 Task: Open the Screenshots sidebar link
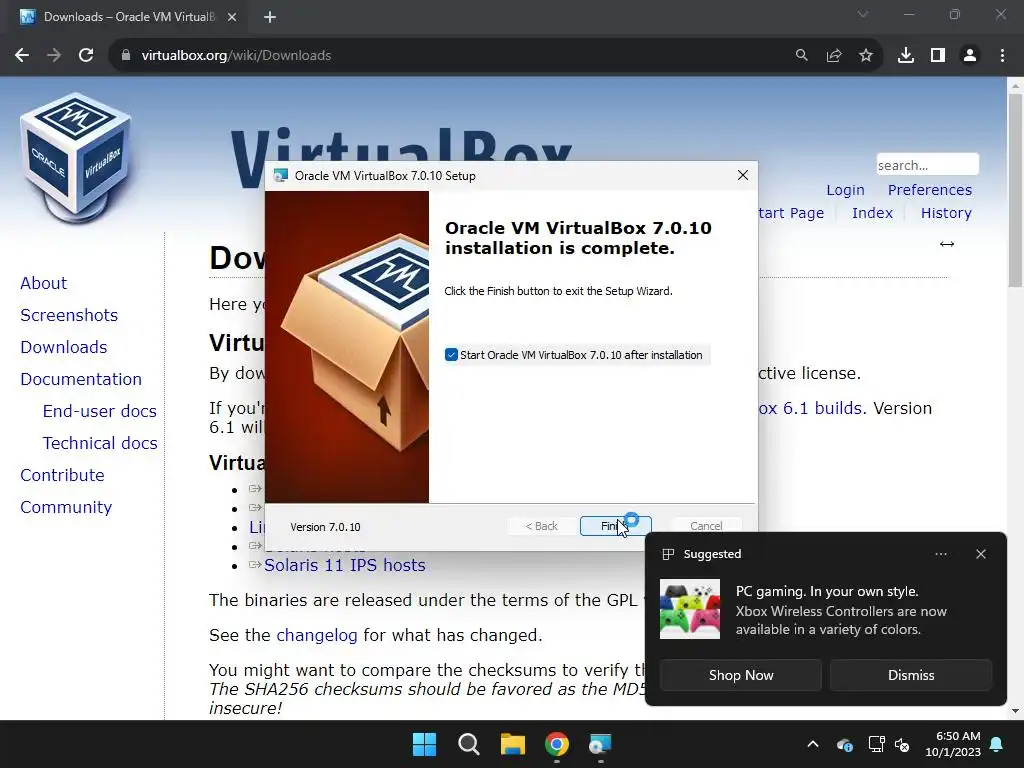click(x=69, y=315)
